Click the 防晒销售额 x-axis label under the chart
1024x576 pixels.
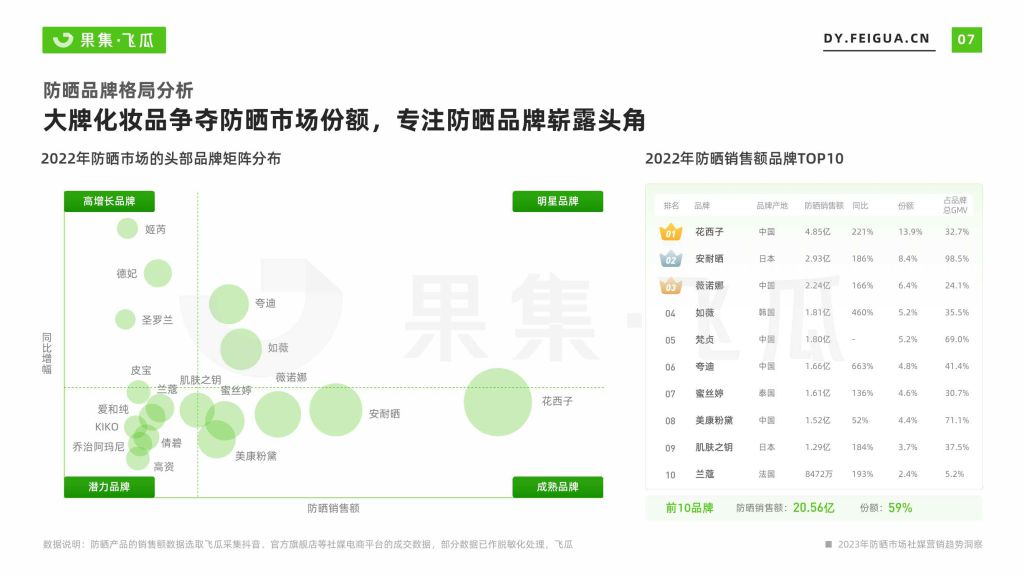click(x=334, y=508)
